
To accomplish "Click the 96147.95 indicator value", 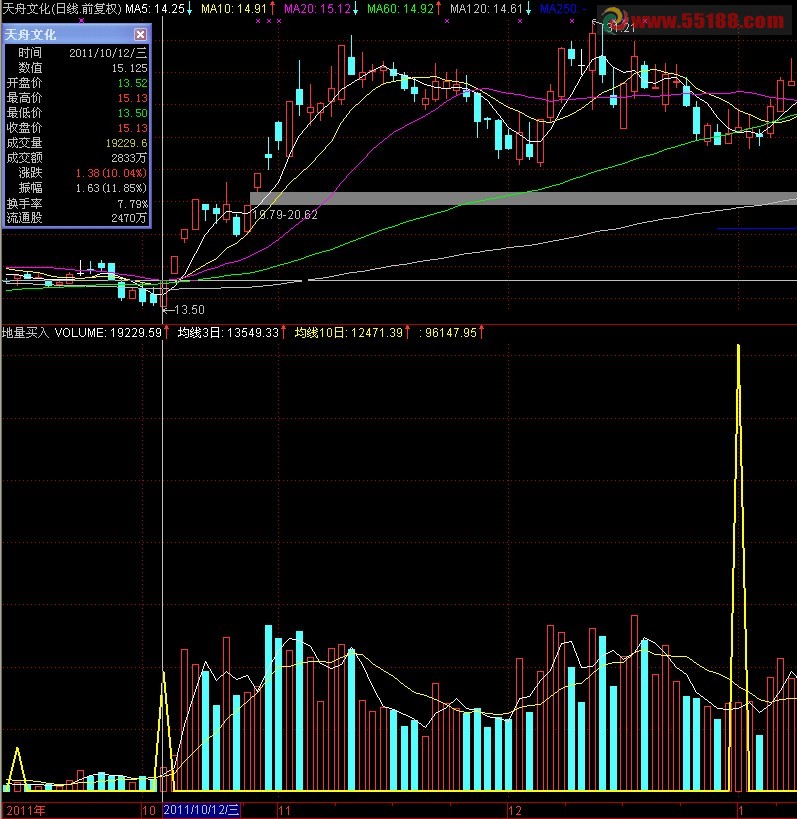I will (451, 333).
